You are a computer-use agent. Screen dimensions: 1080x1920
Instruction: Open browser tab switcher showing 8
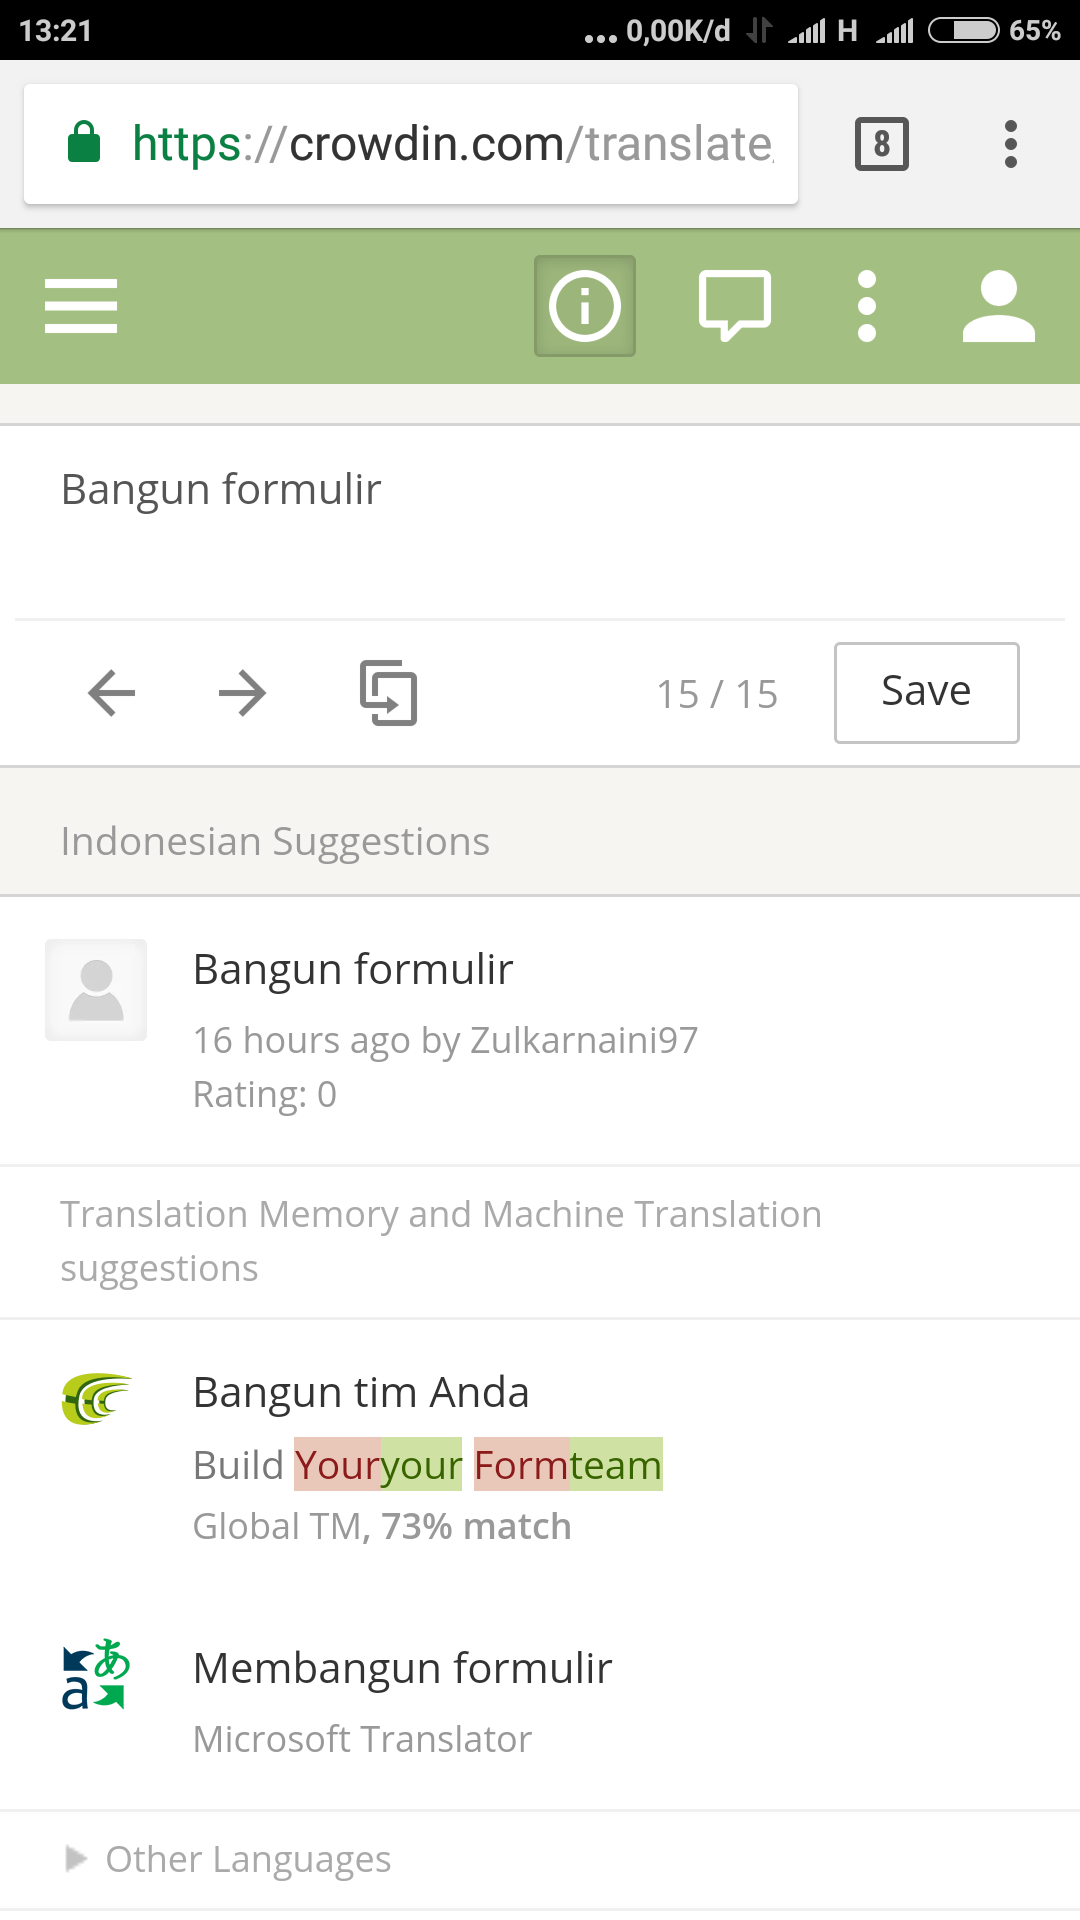(881, 144)
